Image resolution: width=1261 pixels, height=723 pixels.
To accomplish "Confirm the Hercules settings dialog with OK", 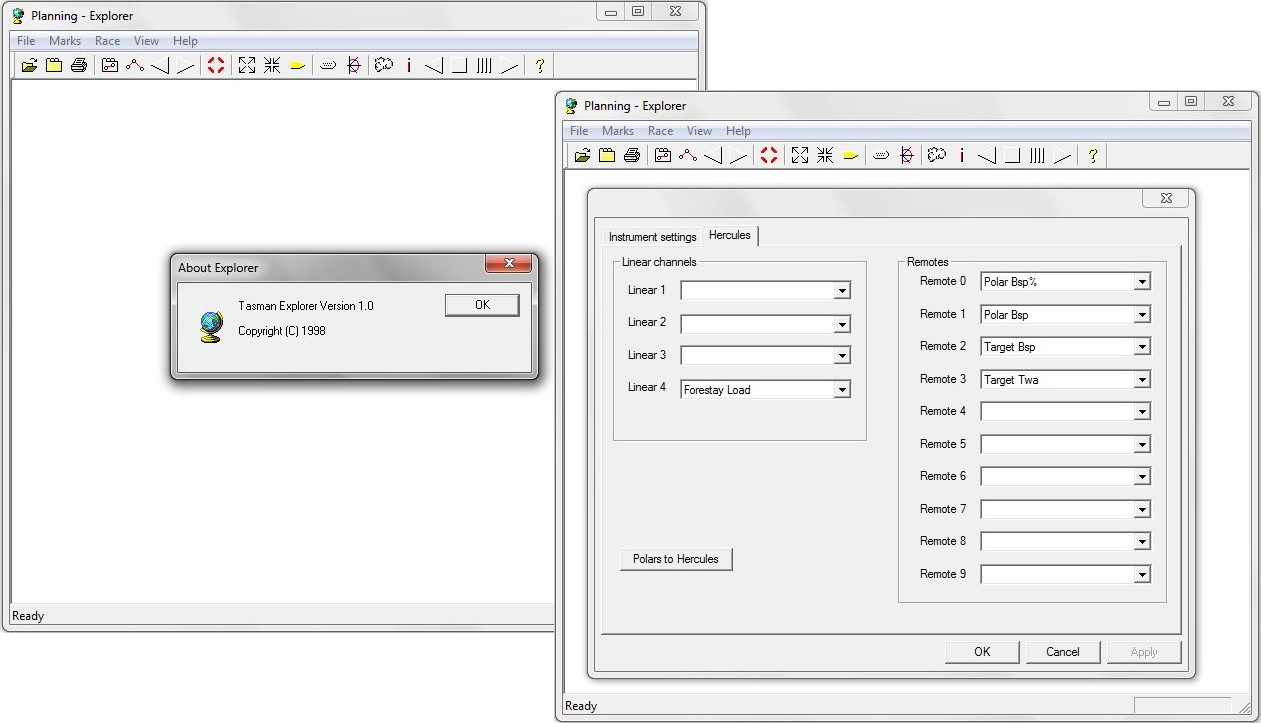I will 982,652.
